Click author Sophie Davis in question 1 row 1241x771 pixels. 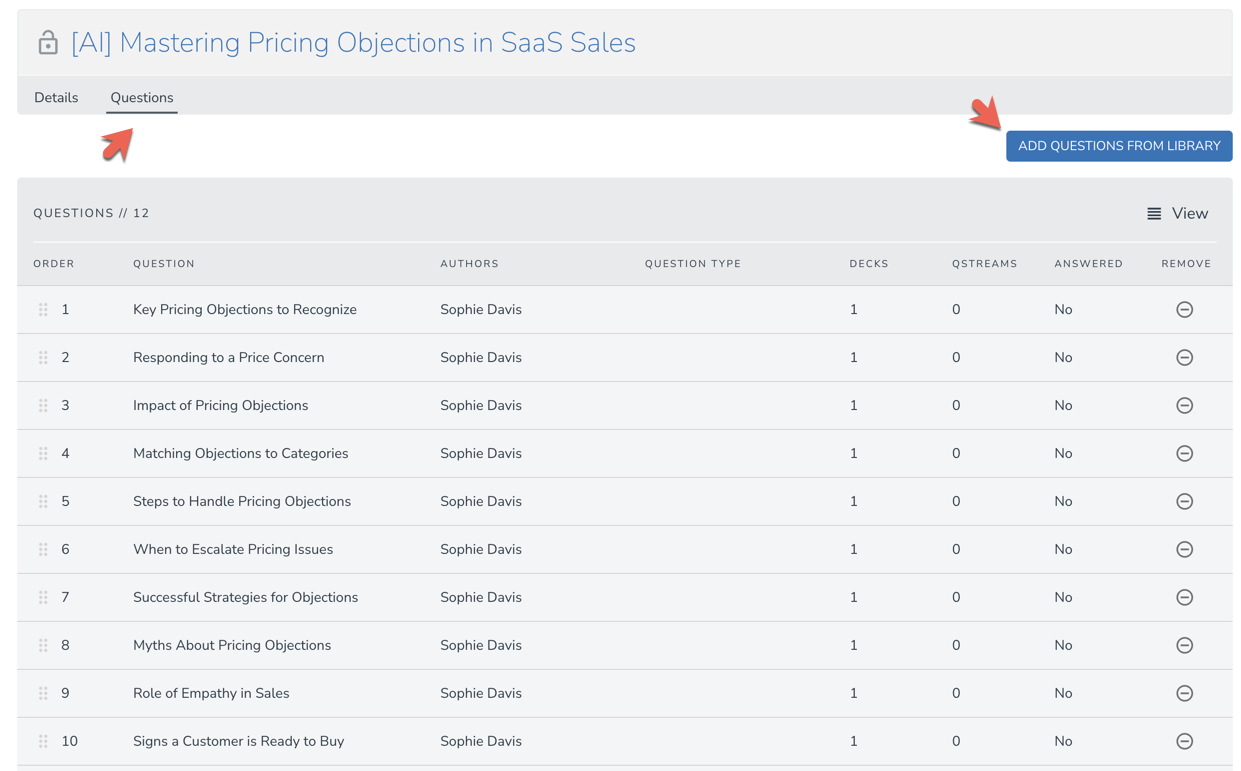pos(481,310)
